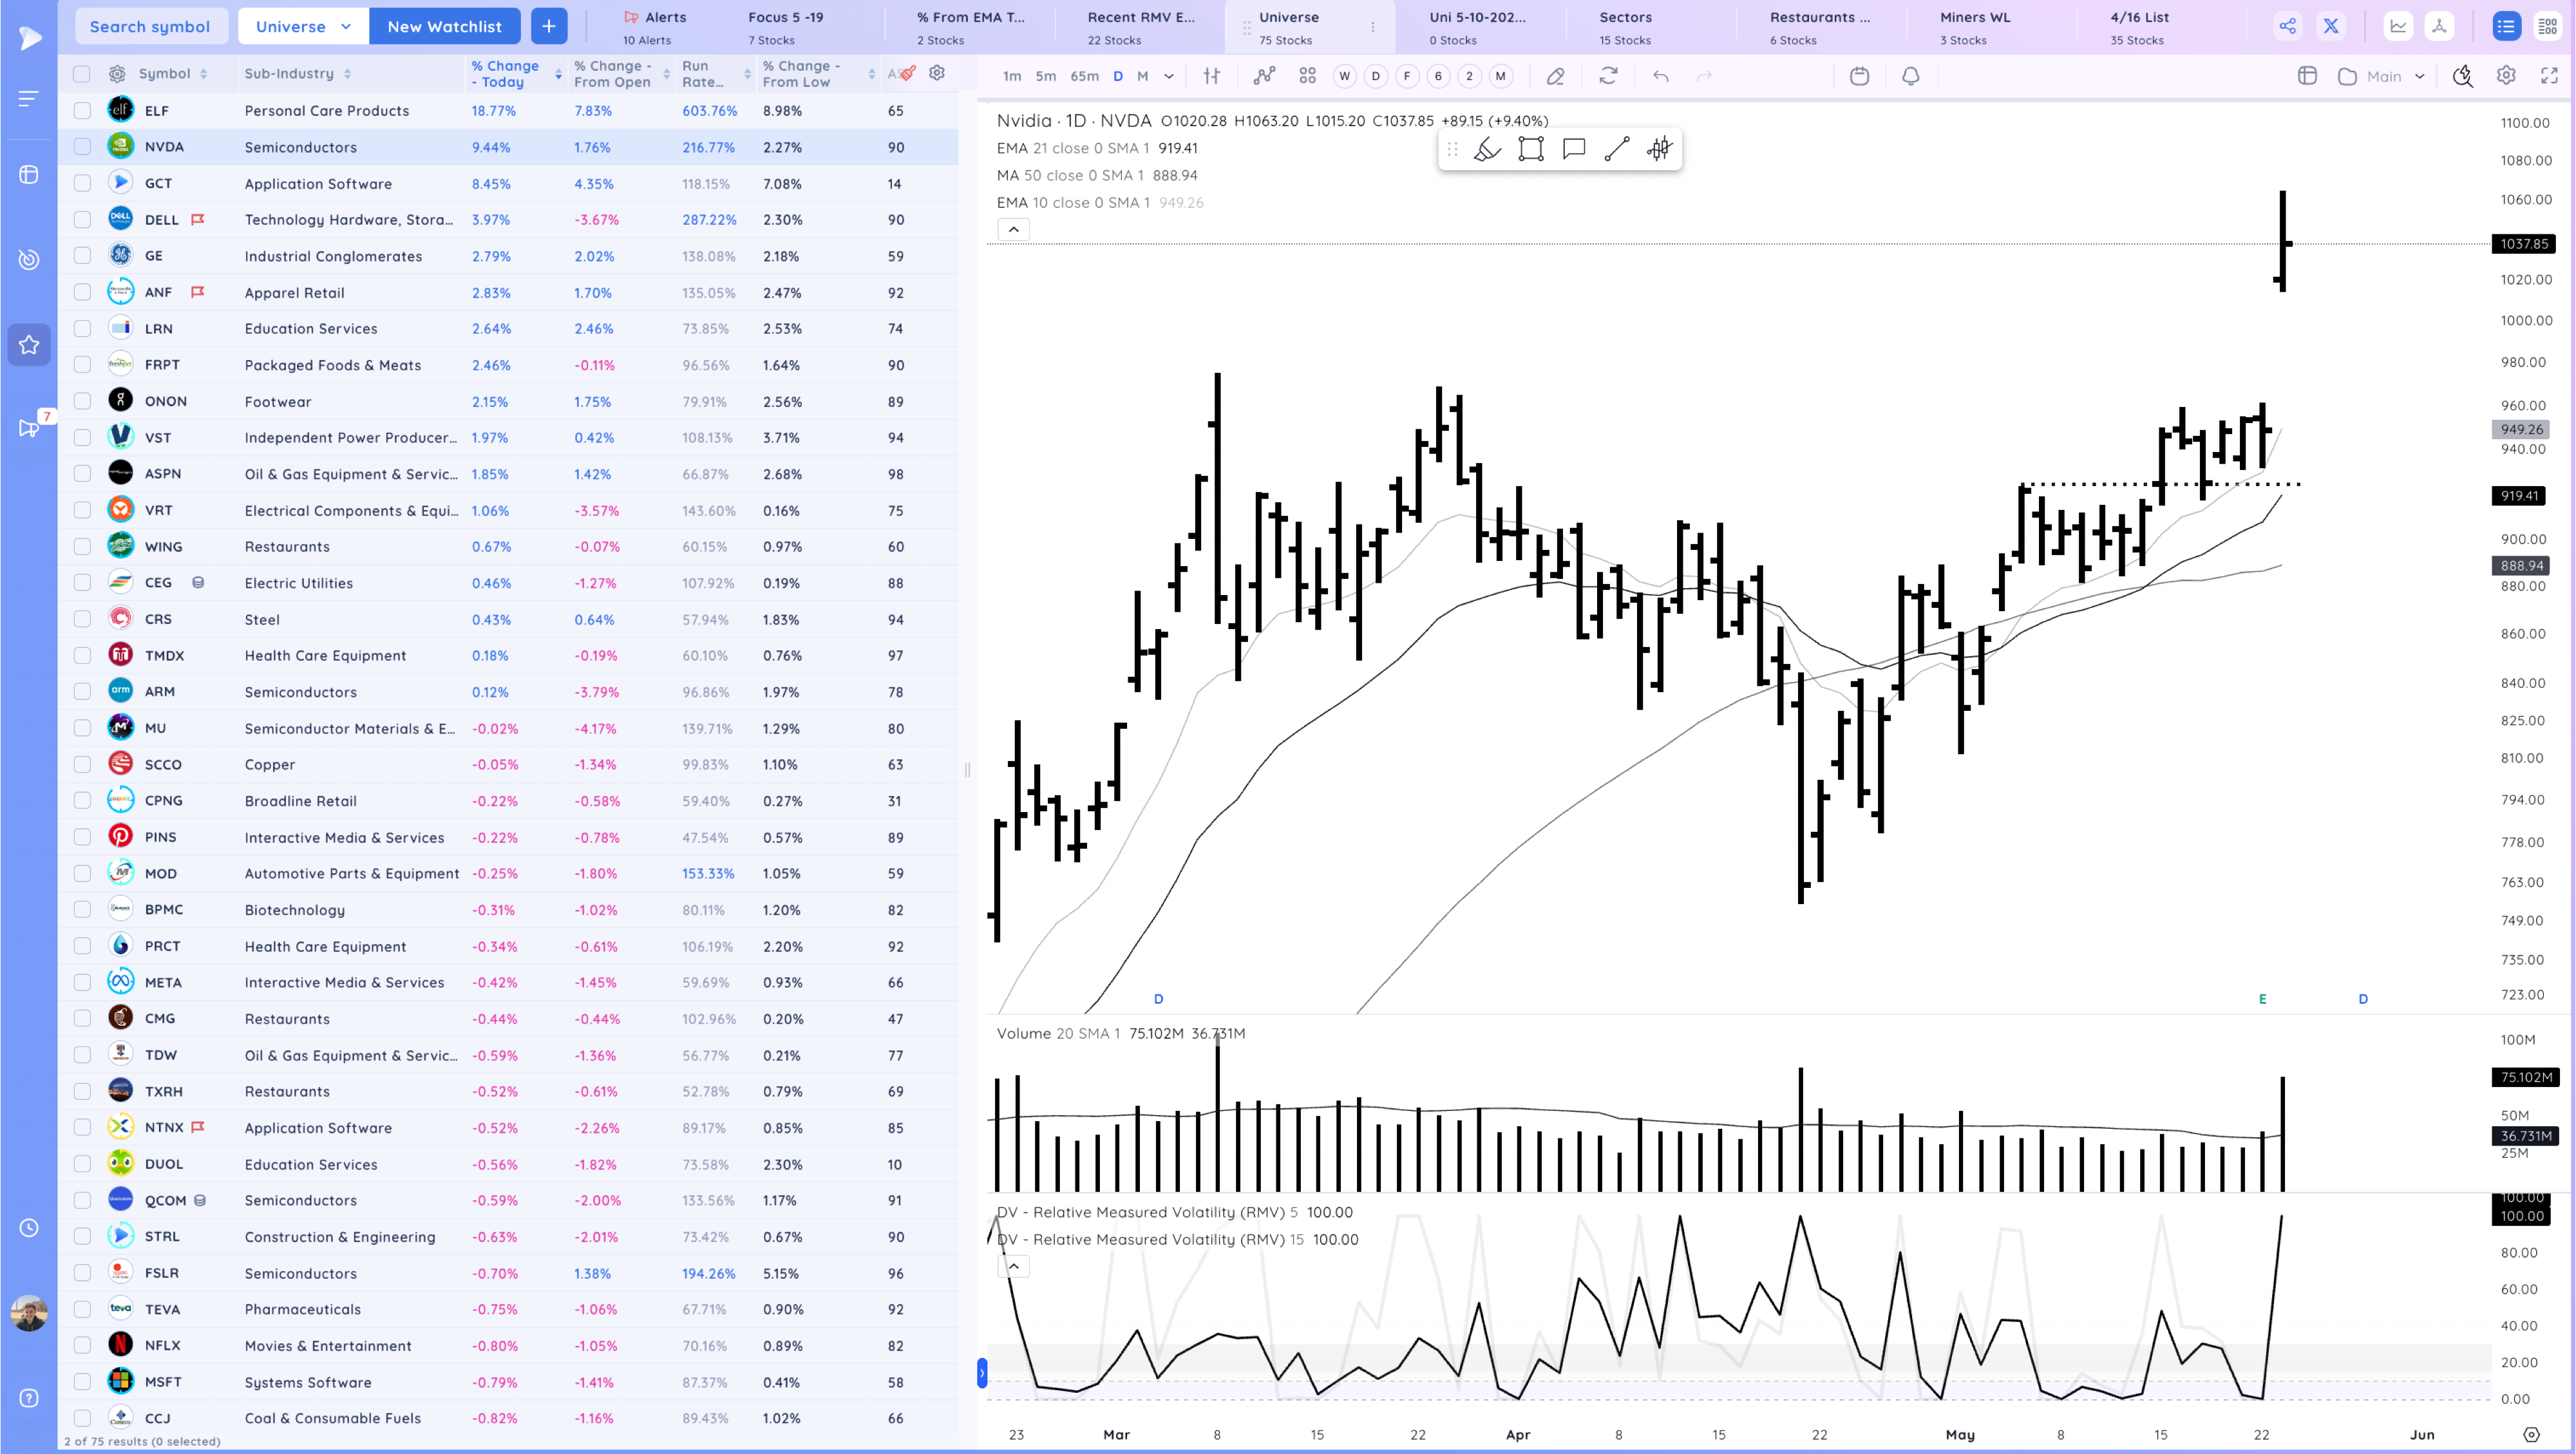Select the highlighter drawing tool
The width and height of the screenshot is (2576, 1454).
(1487, 150)
